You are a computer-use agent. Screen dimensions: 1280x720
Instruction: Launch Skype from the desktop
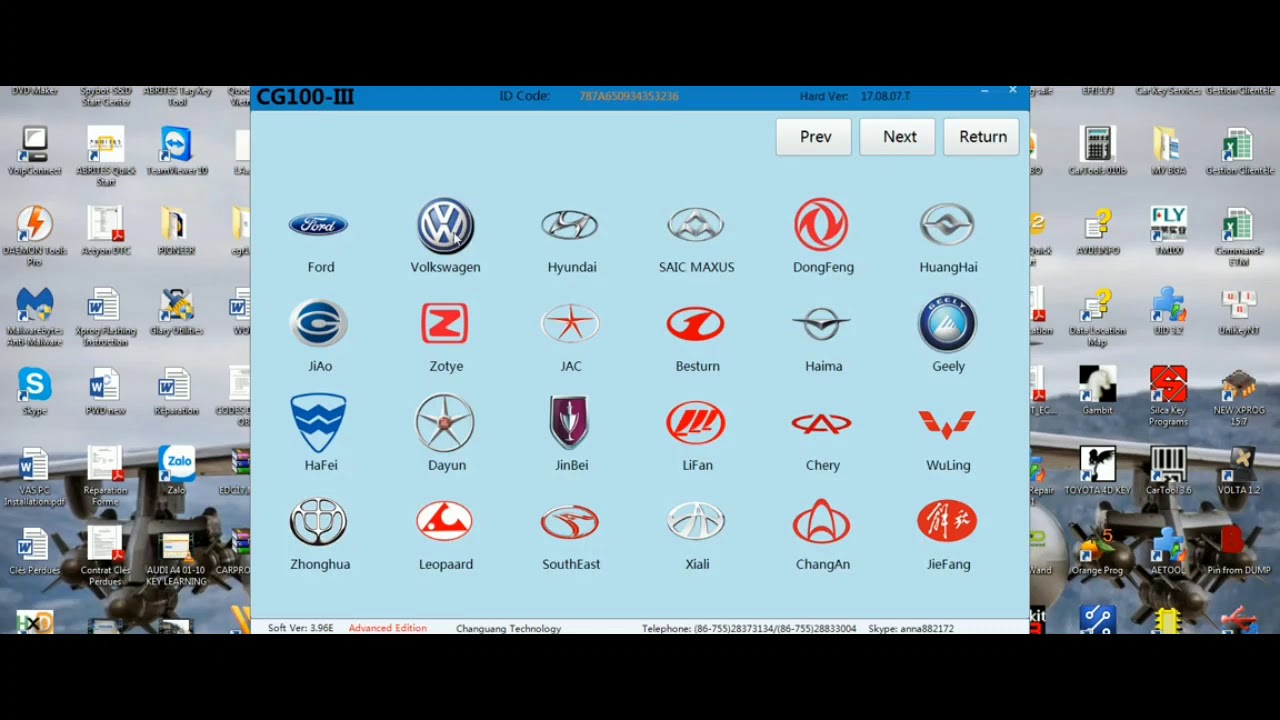point(34,392)
